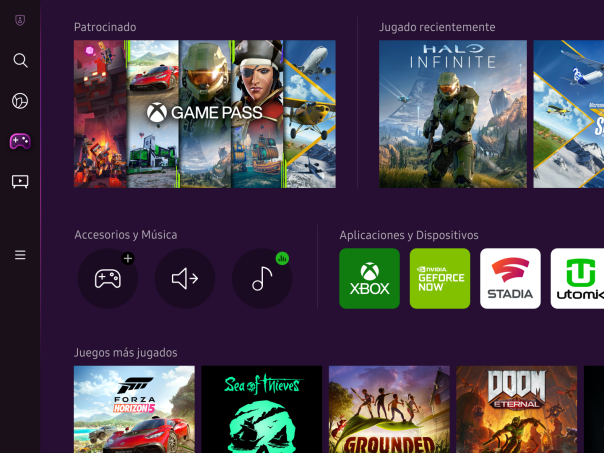Select the Forza Horizon 5 game
Screen dimensions: 604x453
coord(134,409)
